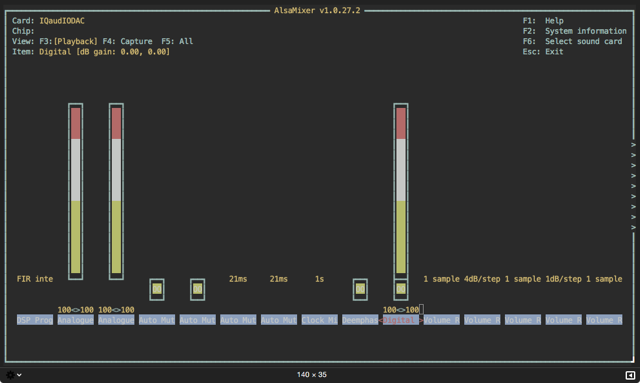Click the AlsaMixer v1.0.27.2 title
The height and width of the screenshot is (383, 640).
317,11
